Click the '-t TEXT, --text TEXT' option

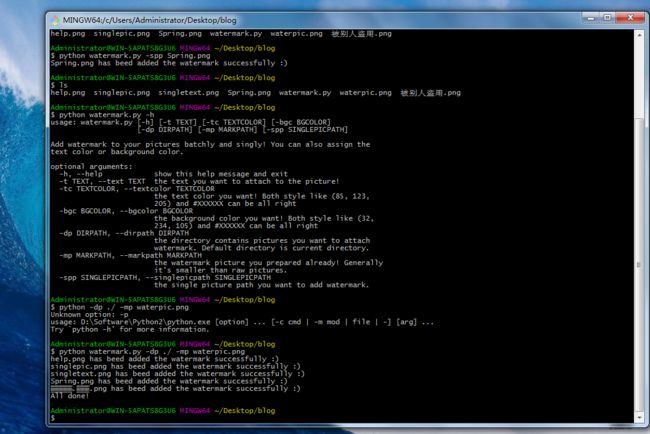pyautogui.click(x=102, y=182)
